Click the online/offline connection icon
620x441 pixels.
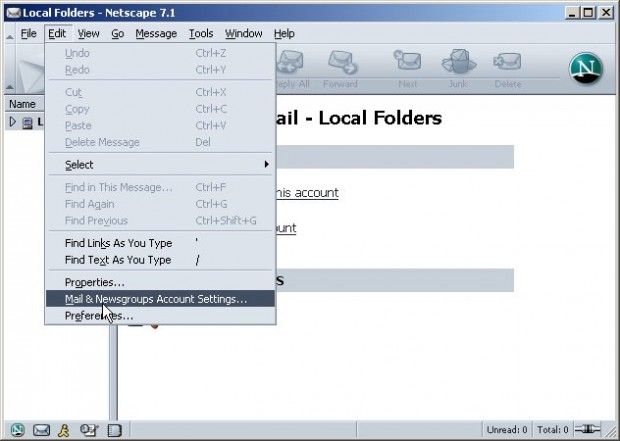pyautogui.click(x=588, y=429)
